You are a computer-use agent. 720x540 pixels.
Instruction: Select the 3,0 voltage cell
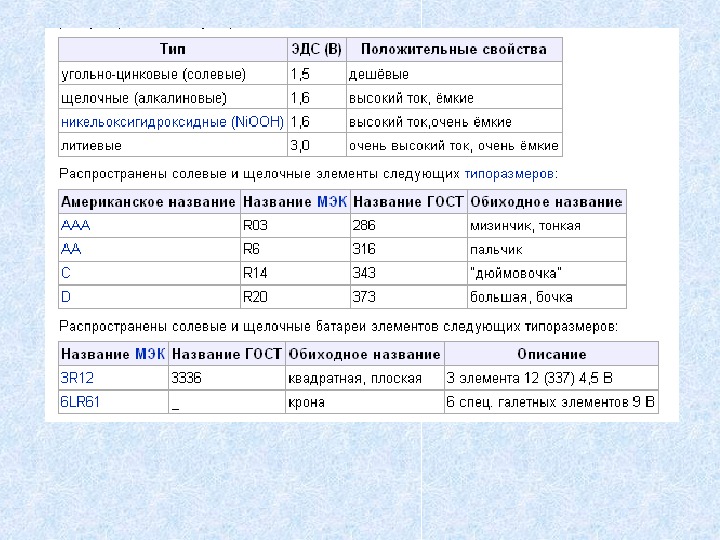point(317,146)
